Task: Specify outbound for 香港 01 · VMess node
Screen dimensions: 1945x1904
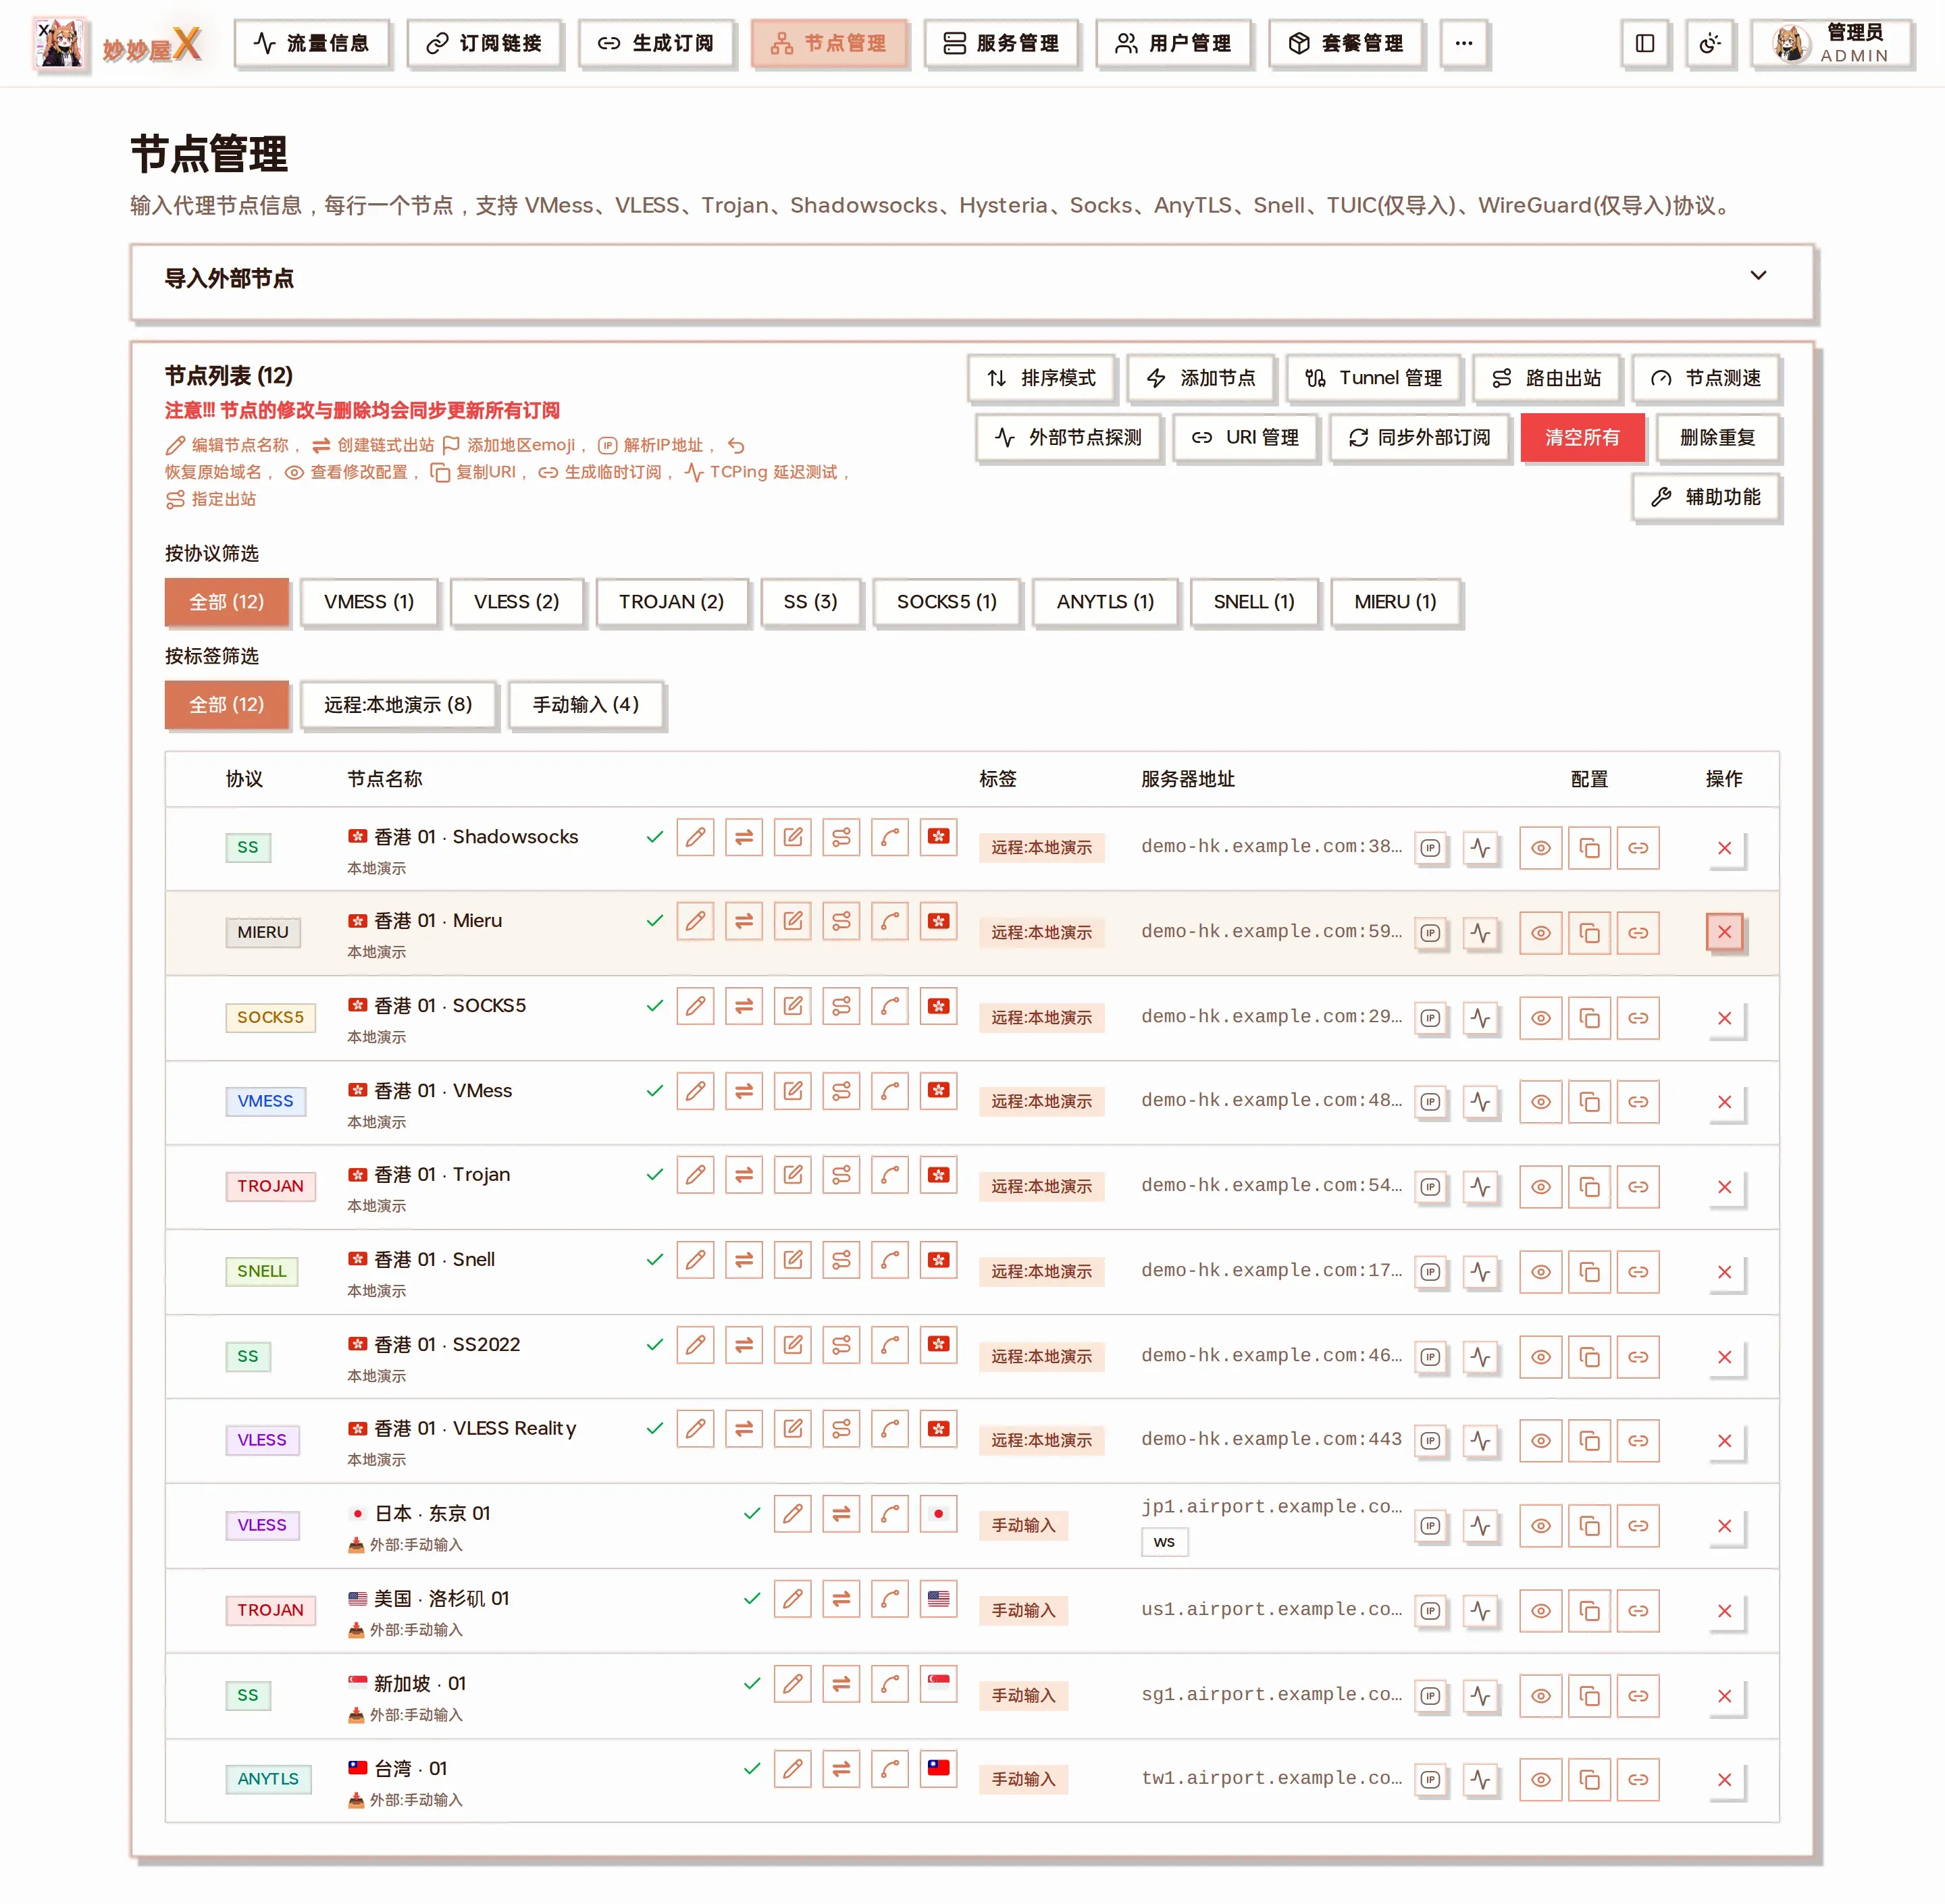Action: tap(841, 1091)
